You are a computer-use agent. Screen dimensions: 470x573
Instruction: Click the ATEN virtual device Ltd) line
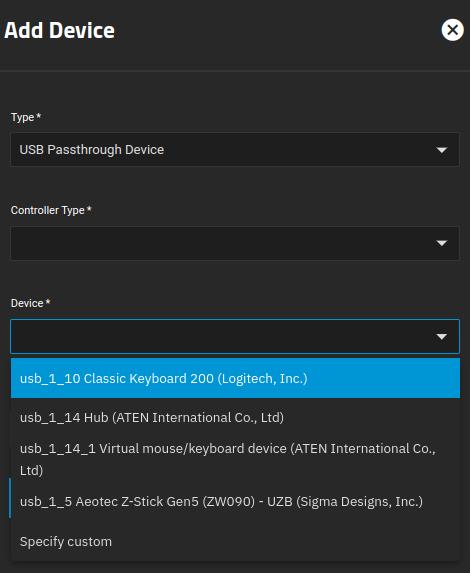pos(31,471)
